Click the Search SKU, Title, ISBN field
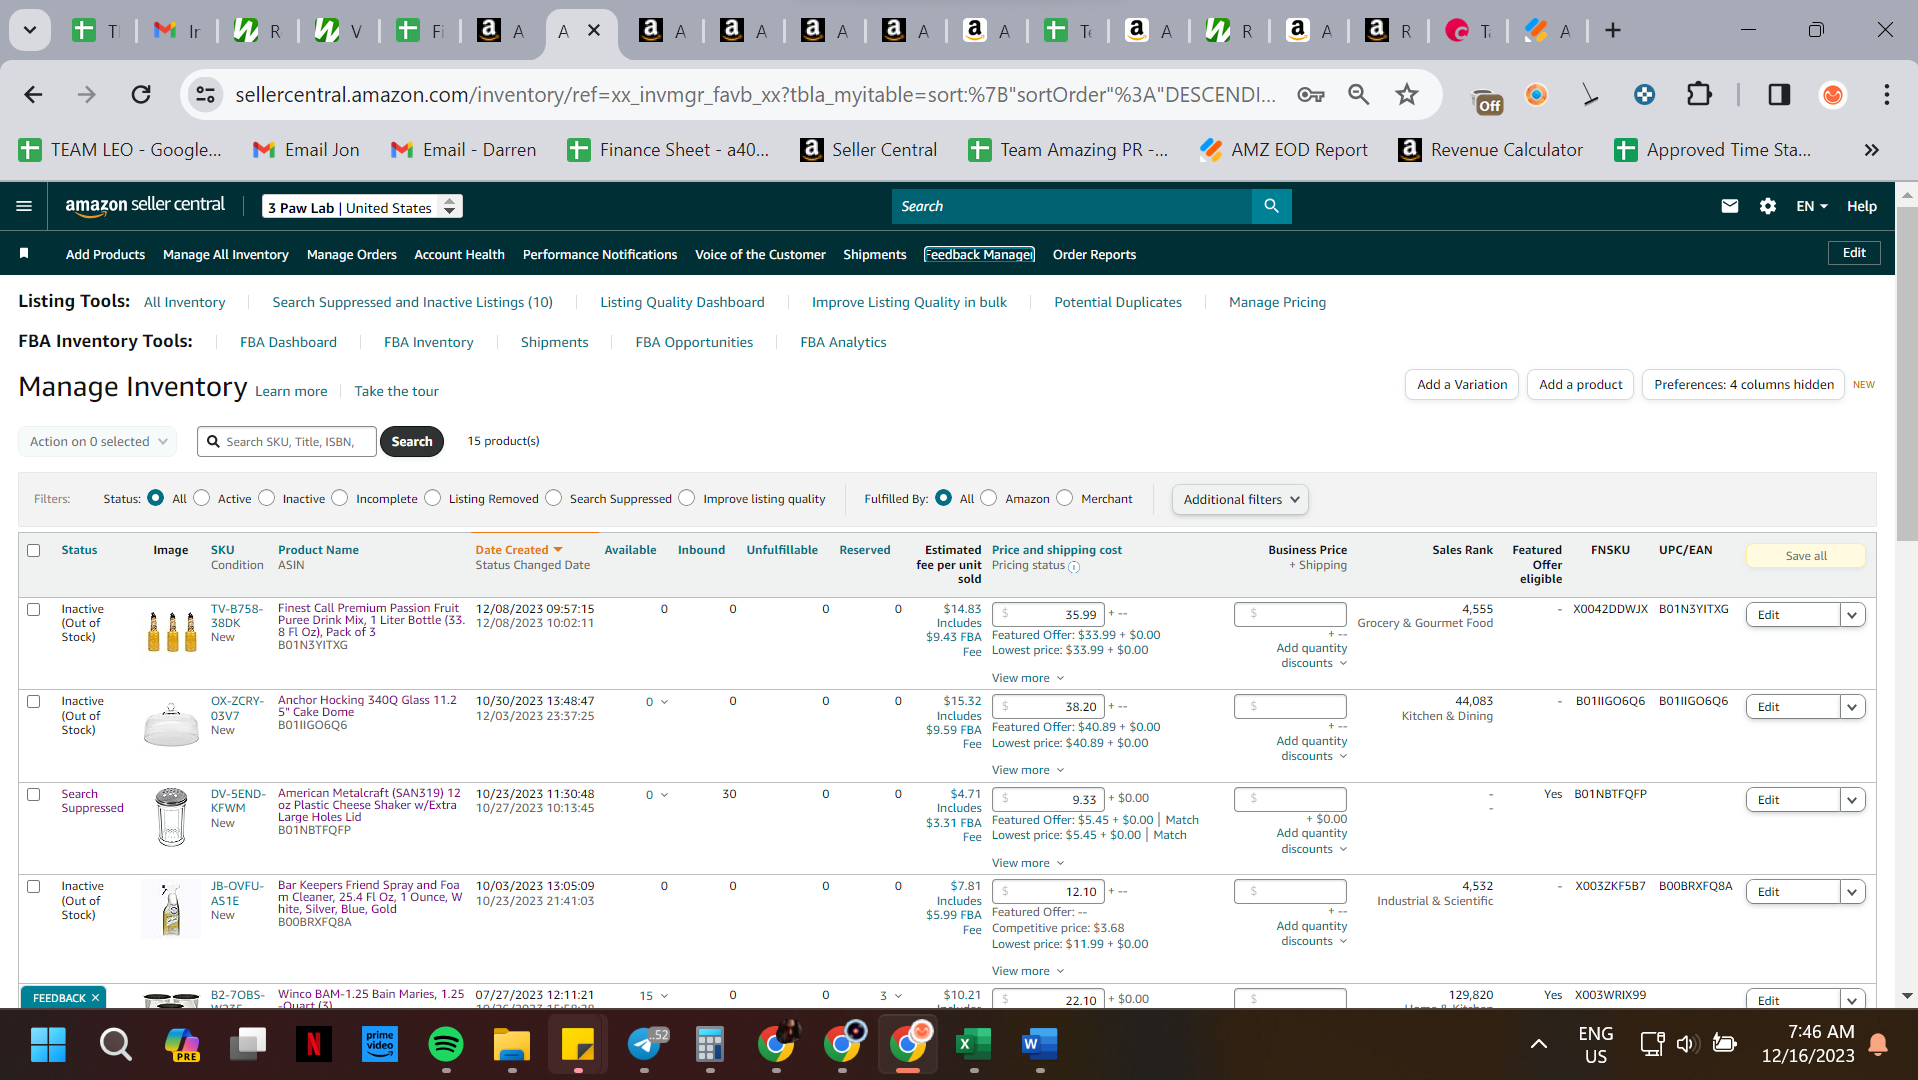Screen dimensions: 1918x1080 [287, 441]
